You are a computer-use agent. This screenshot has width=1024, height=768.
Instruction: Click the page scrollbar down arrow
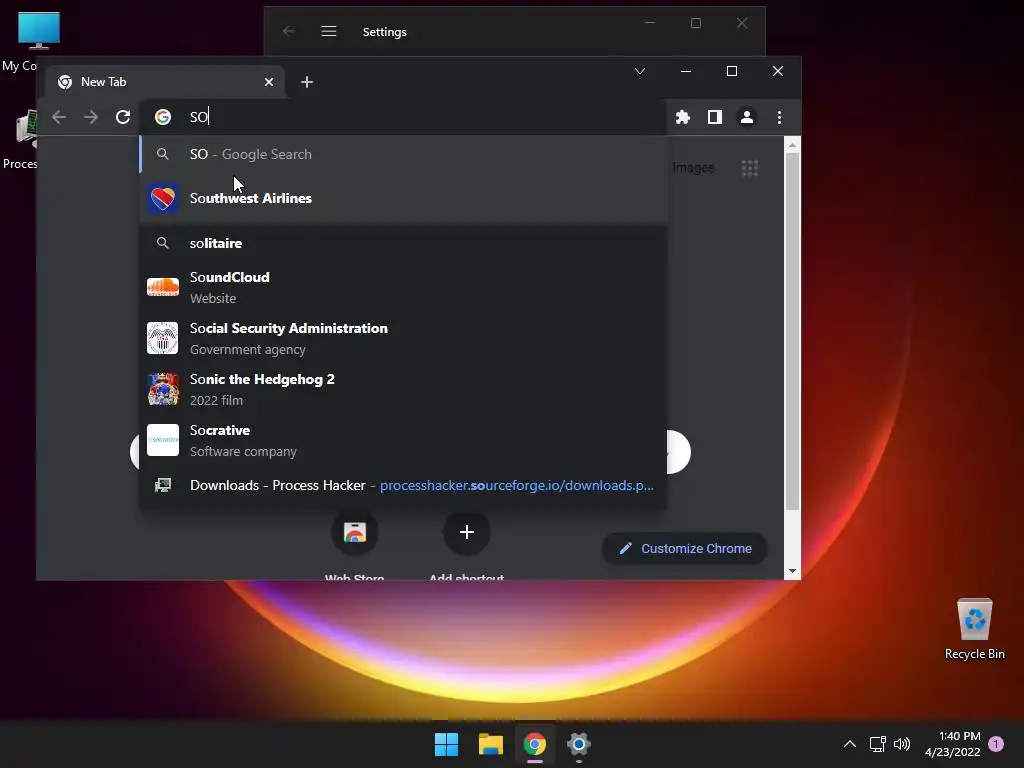pyautogui.click(x=792, y=571)
